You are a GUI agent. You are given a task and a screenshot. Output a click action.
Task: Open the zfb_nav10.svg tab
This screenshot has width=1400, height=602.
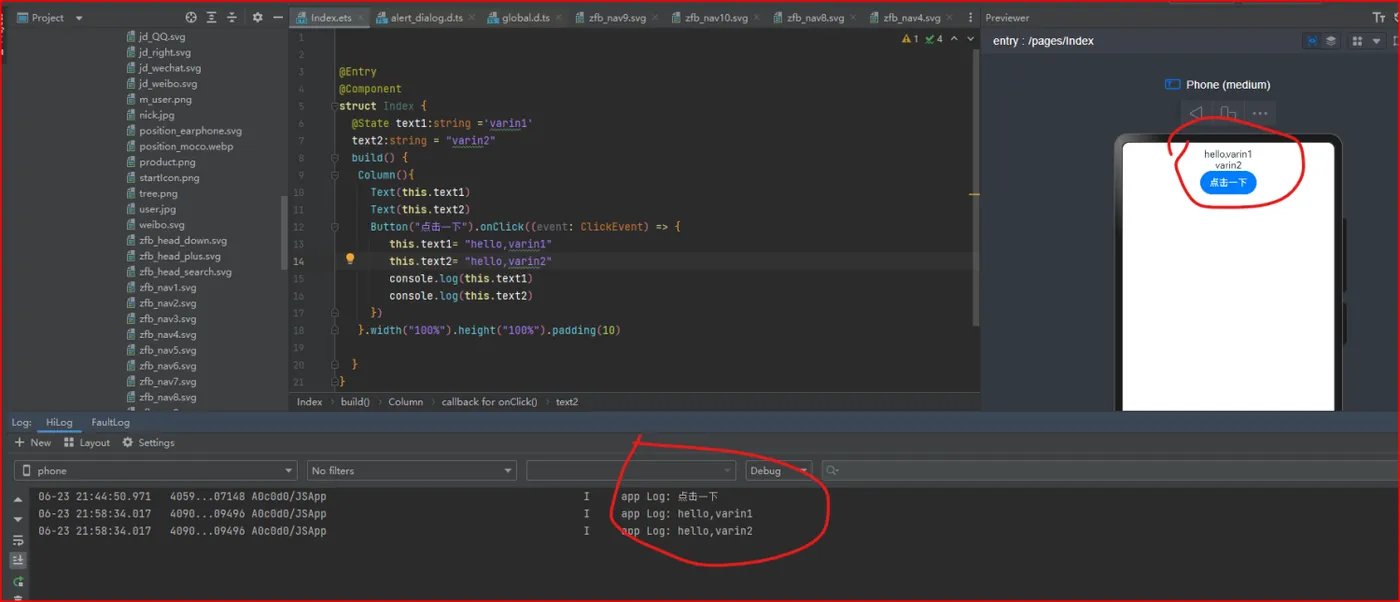(x=716, y=18)
